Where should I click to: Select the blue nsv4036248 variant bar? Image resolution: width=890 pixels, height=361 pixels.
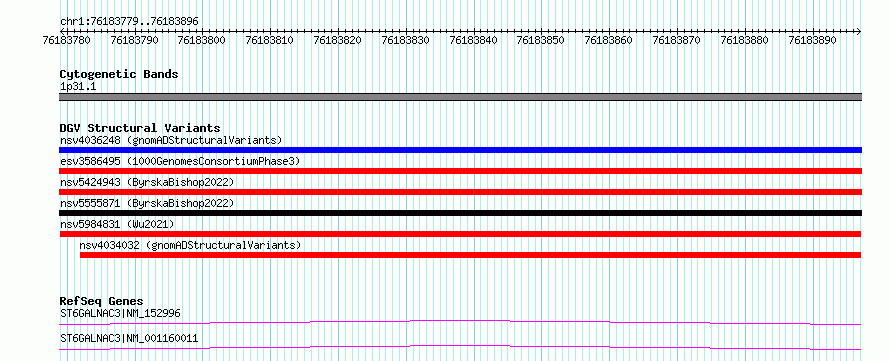click(x=460, y=150)
